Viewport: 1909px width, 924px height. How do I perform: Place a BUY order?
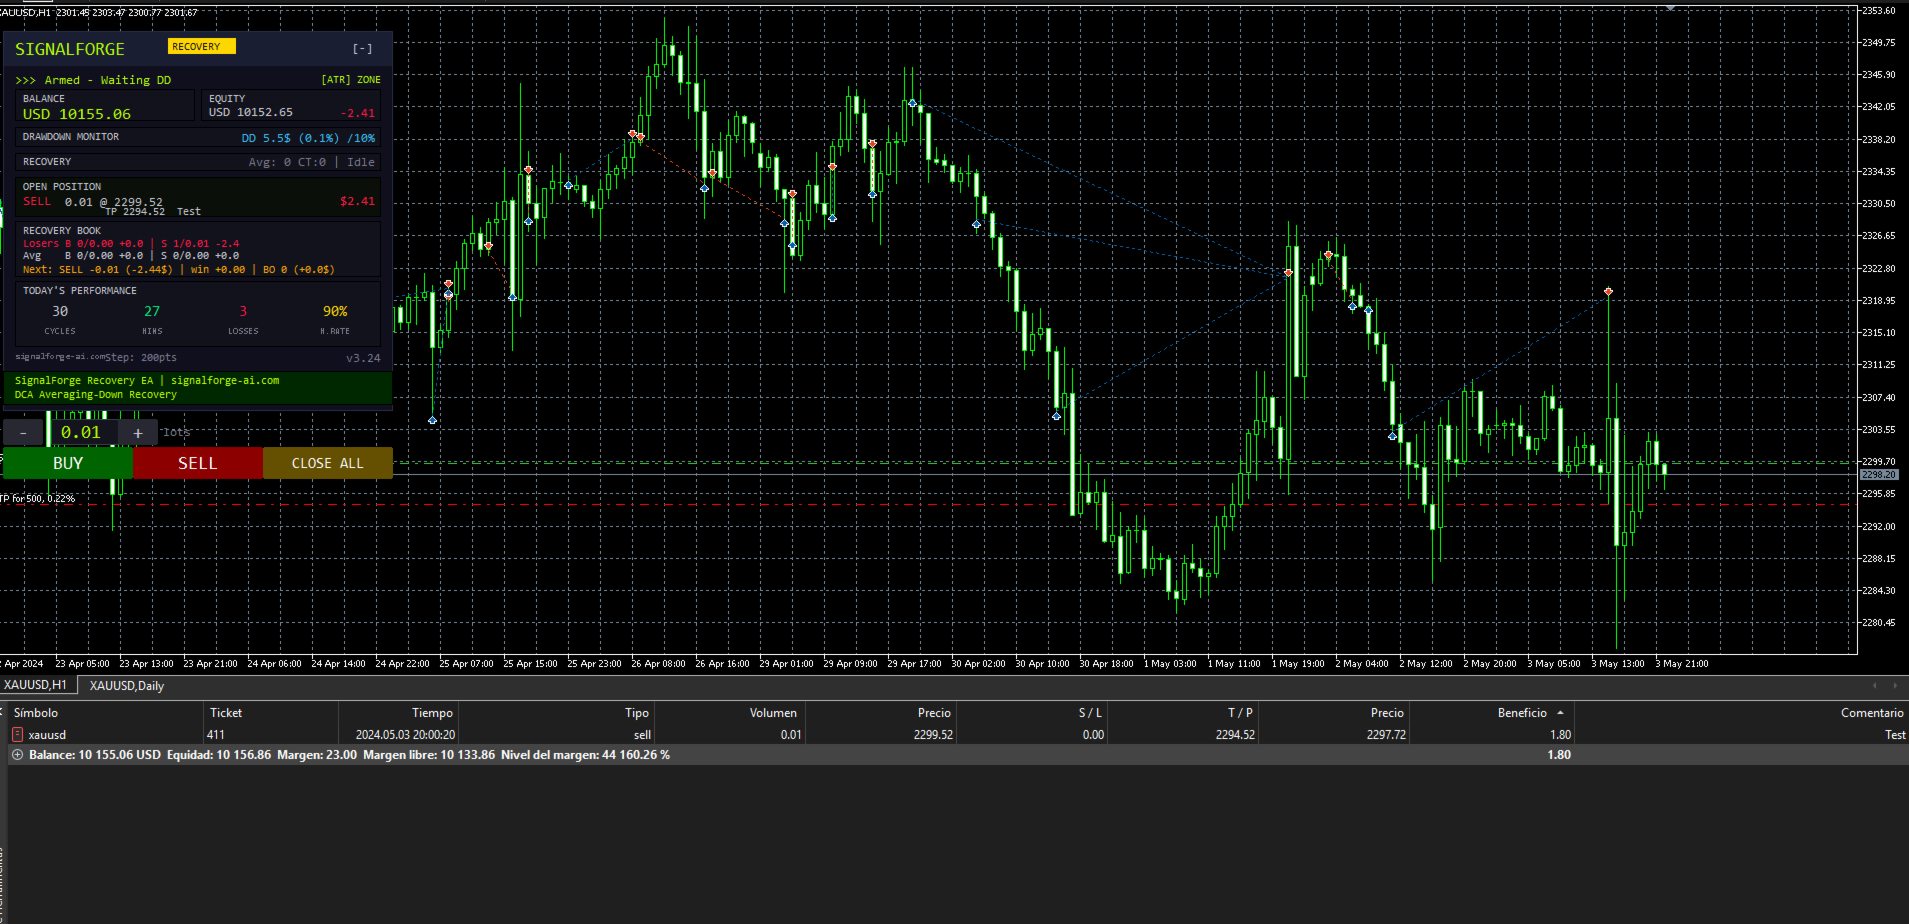[68, 463]
